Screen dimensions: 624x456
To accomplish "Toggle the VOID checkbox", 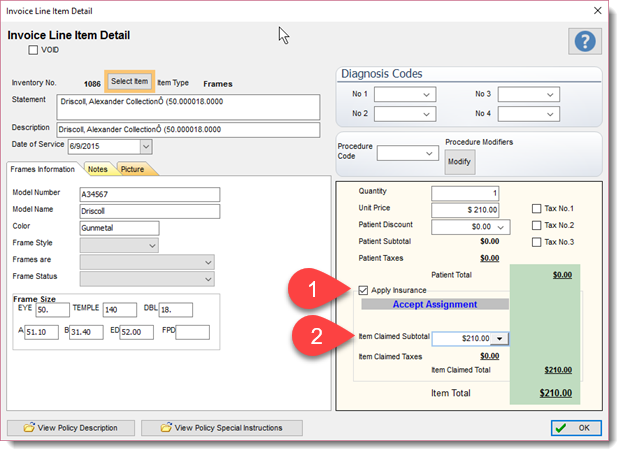I will tap(33, 50).
